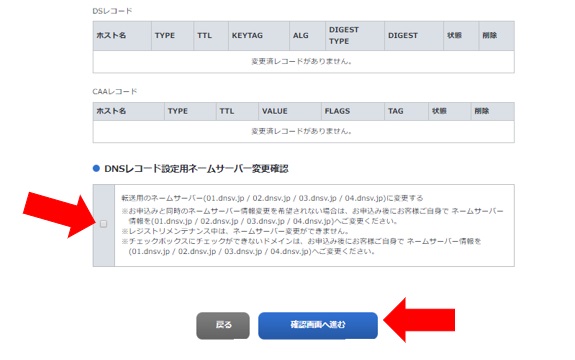
Task: Click the レジストリメンテナンス中 note line
Action: point(235,231)
